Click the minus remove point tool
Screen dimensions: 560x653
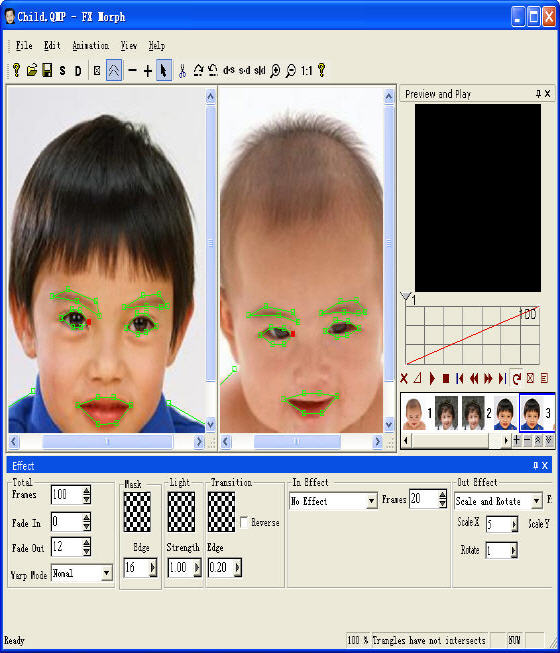(x=132, y=70)
